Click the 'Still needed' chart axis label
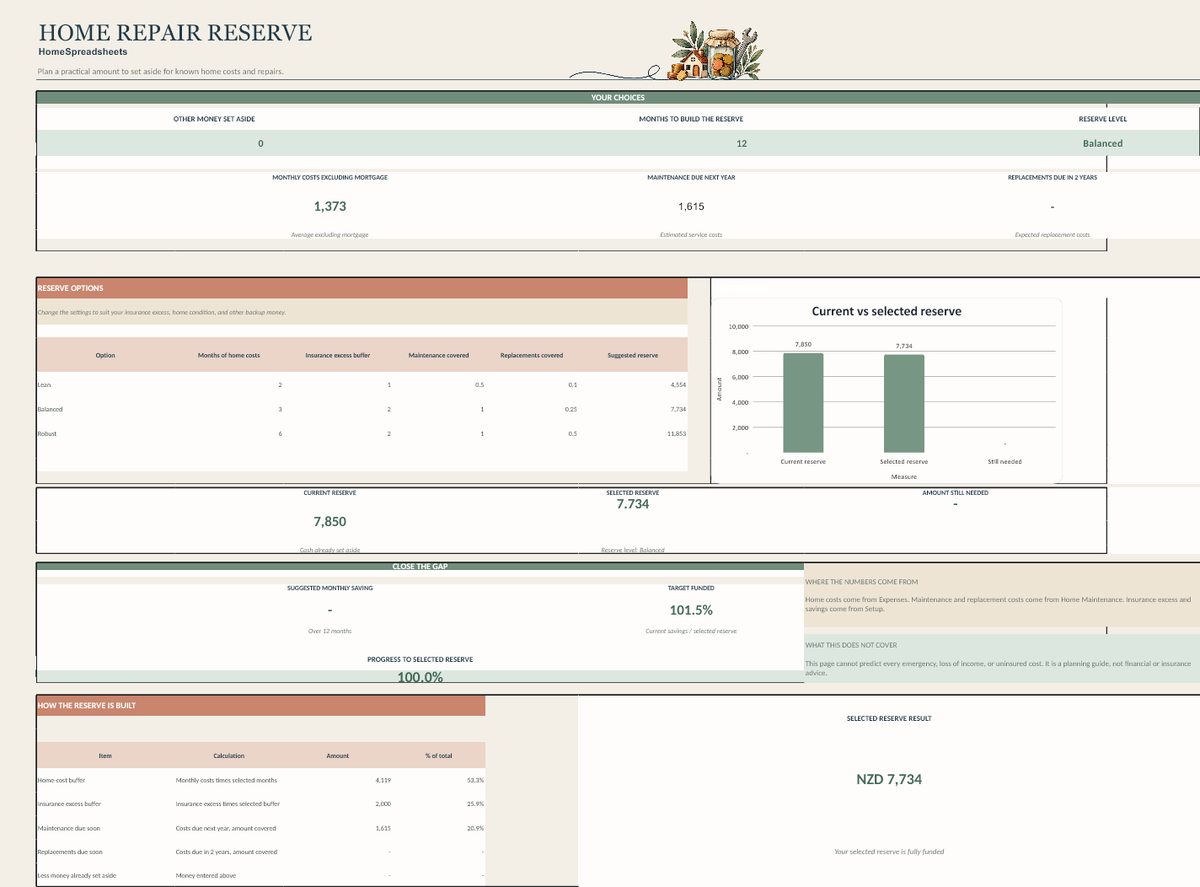The width and height of the screenshot is (1200, 887). [1004, 461]
